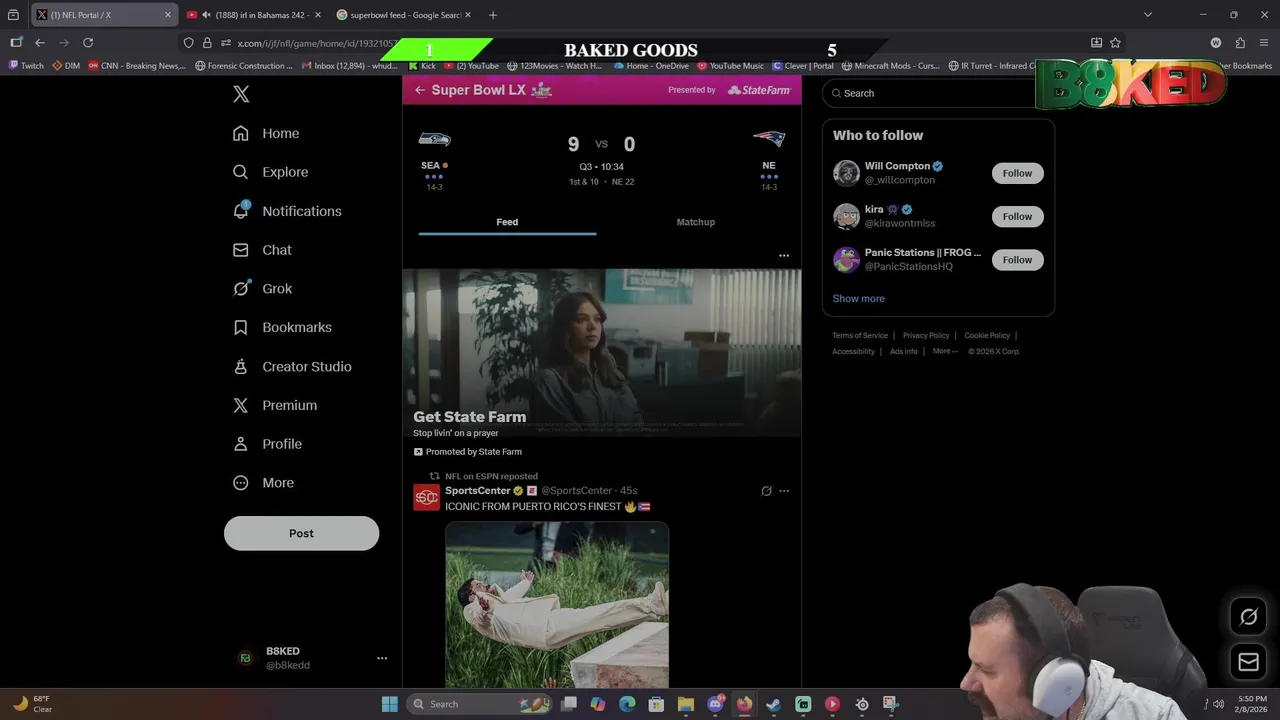1280x720 pixels.
Task: Open the Twitch bookmark in bookmarks bar
Action: [26, 66]
